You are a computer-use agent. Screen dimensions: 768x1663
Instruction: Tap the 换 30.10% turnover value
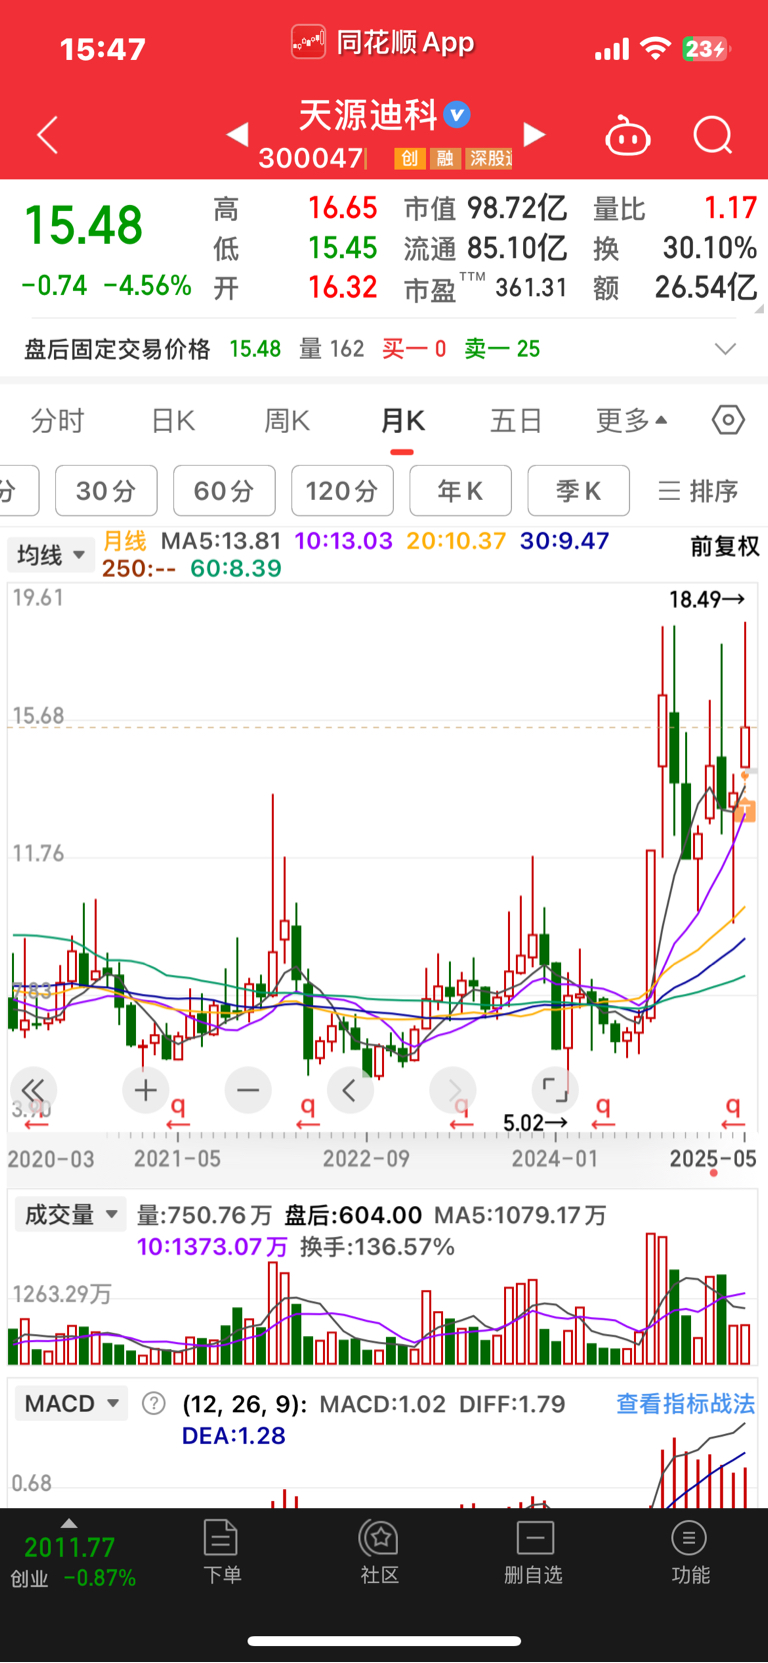(x=709, y=247)
